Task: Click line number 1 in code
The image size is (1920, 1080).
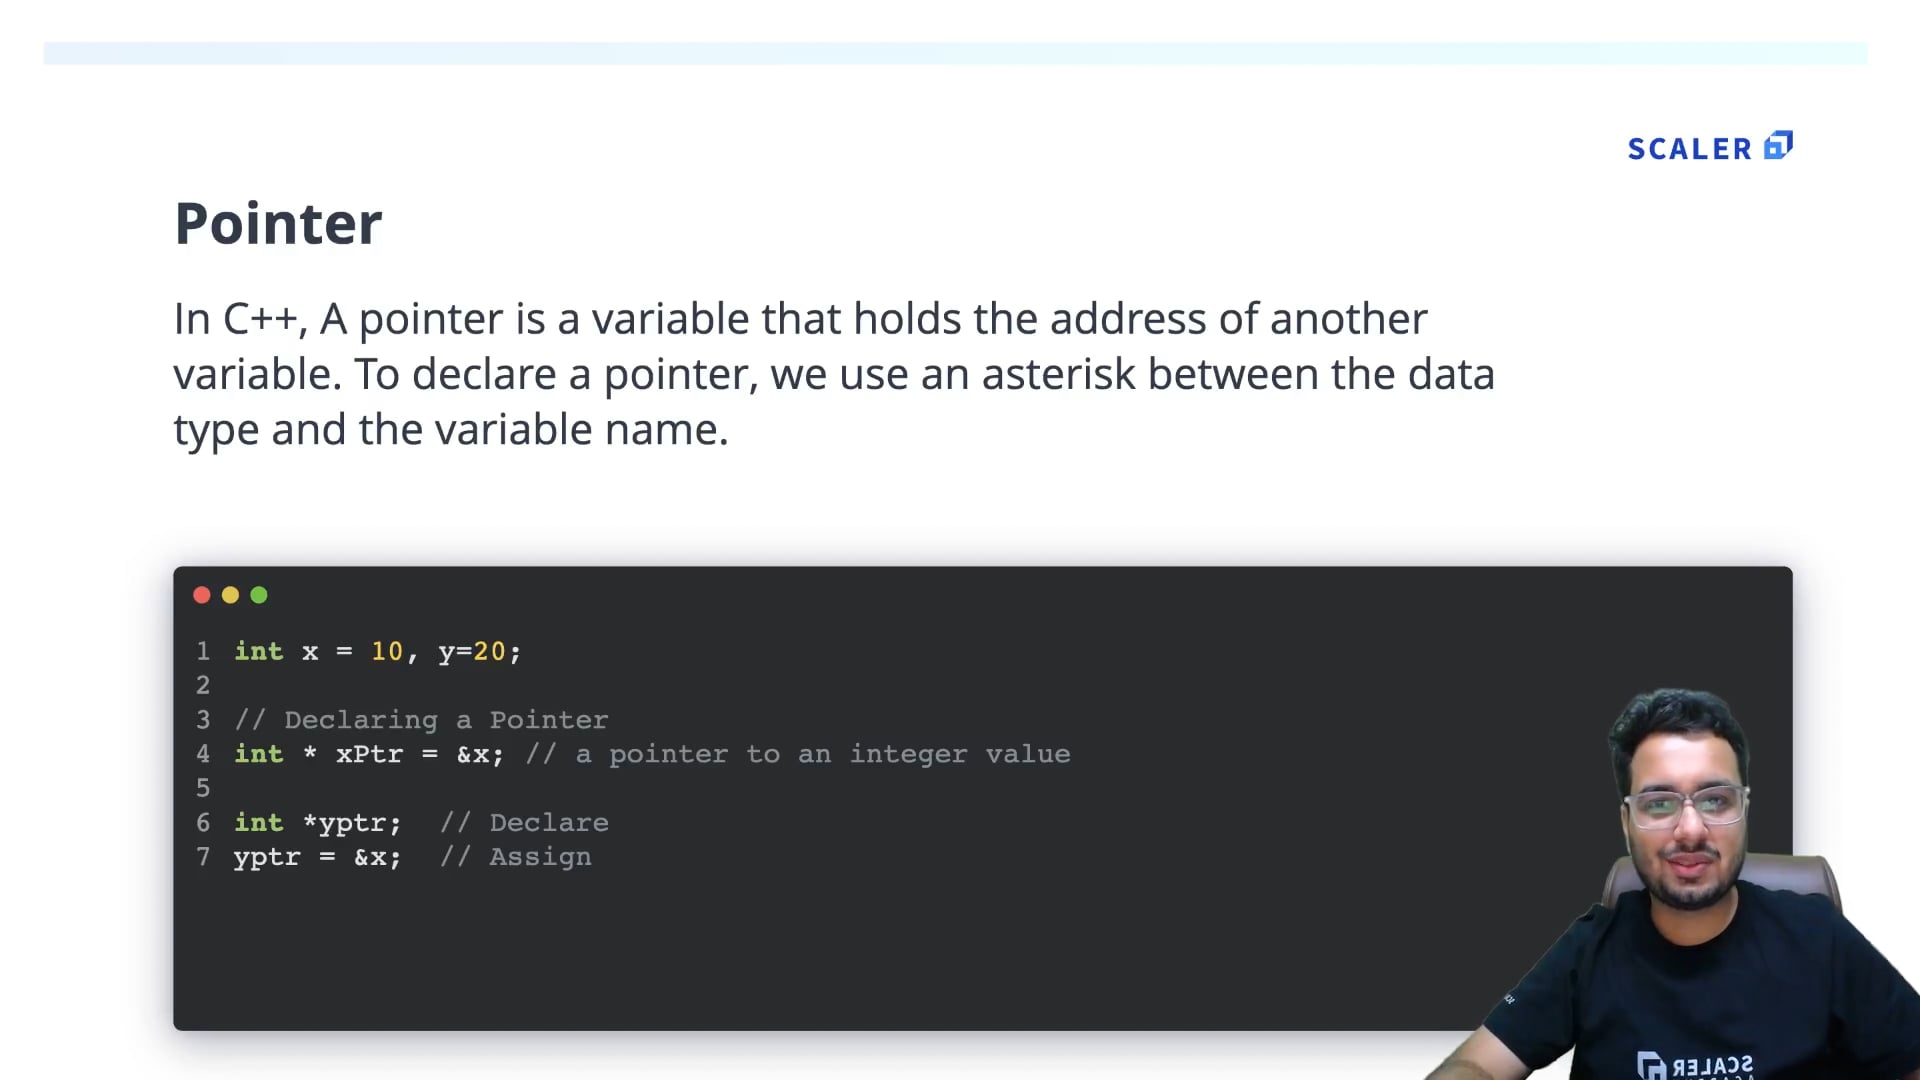Action: point(203,652)
